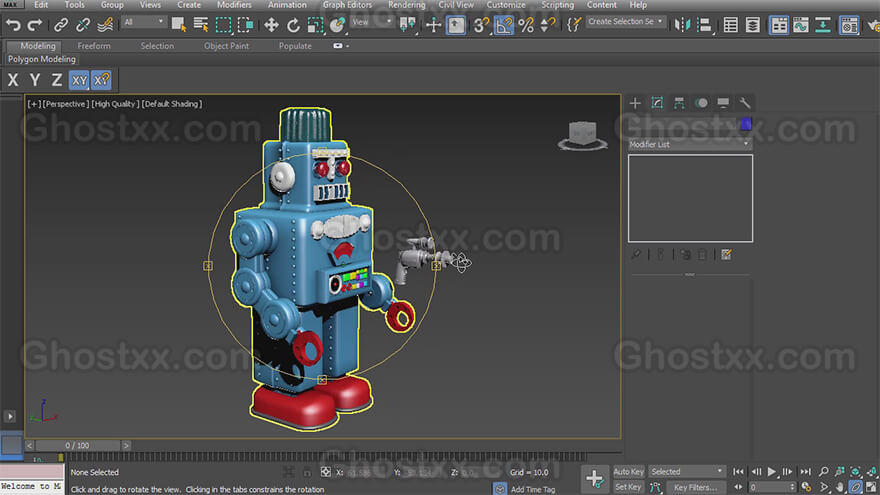Viewport: 880px width, 495px height.
Task: Open the Create panel plus tab
Action: click(635, 103)
